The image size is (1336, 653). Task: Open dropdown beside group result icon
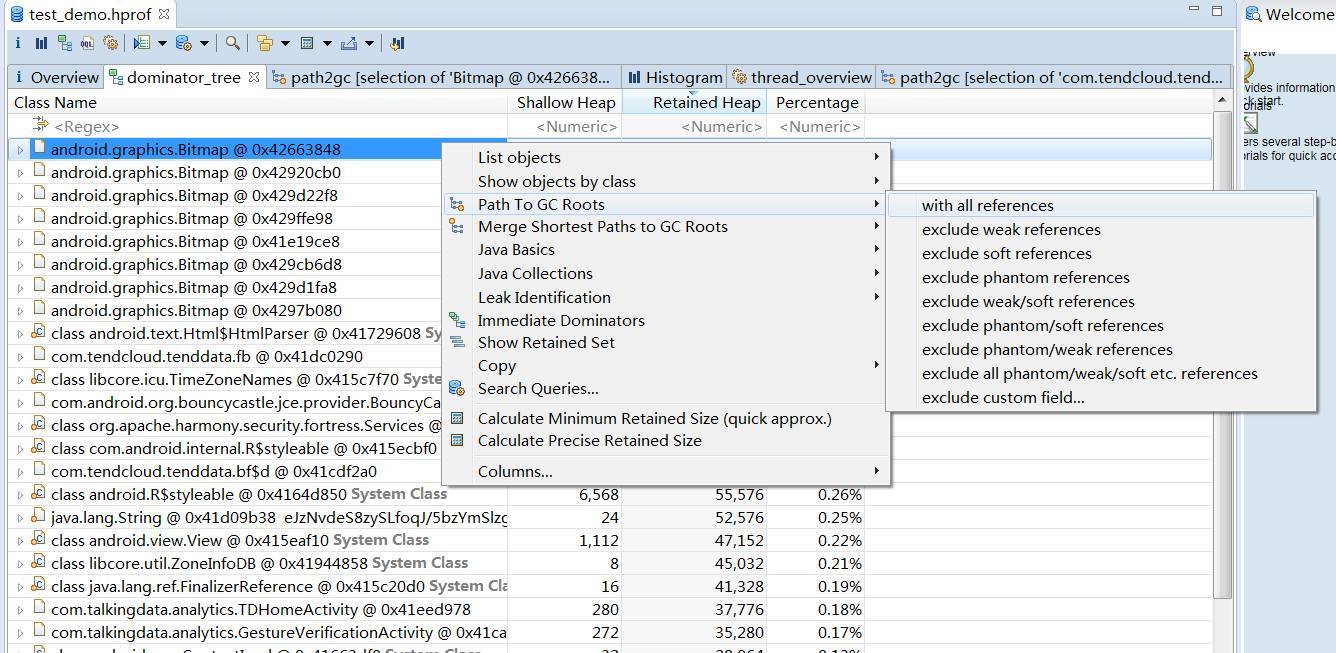pos(285,43)
